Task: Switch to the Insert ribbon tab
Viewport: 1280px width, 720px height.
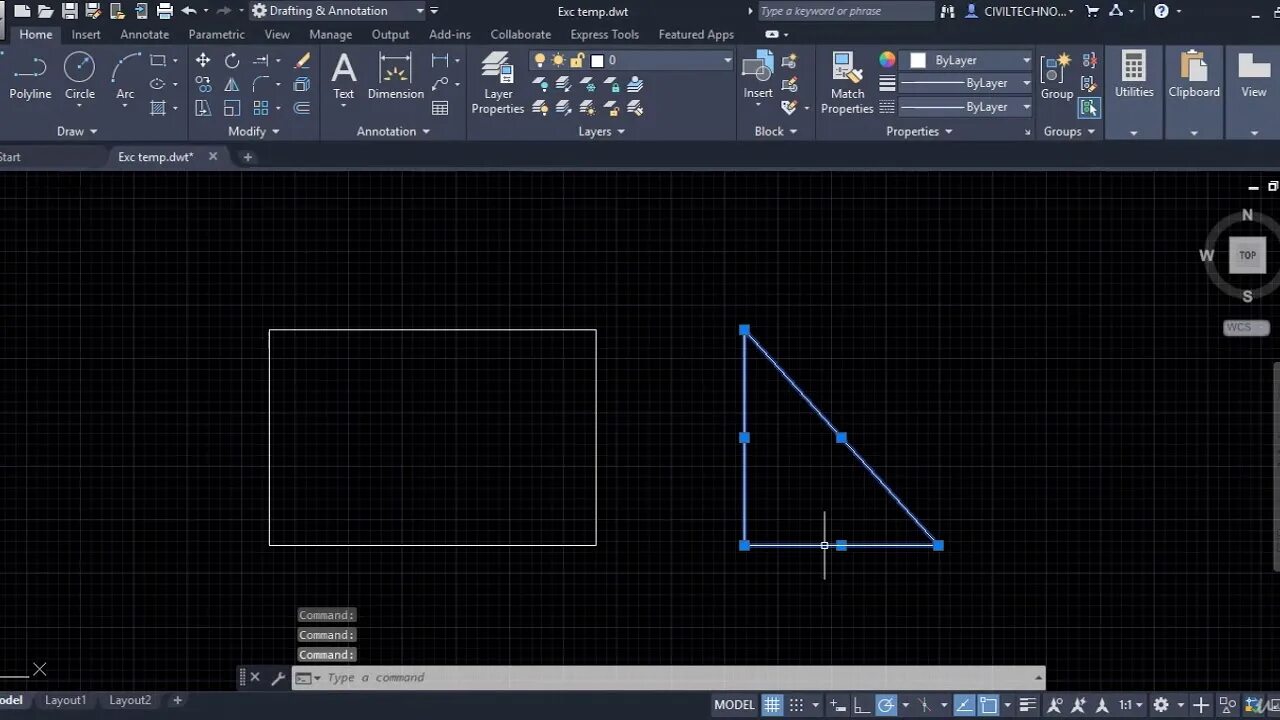Action: [x=86, y=34]
